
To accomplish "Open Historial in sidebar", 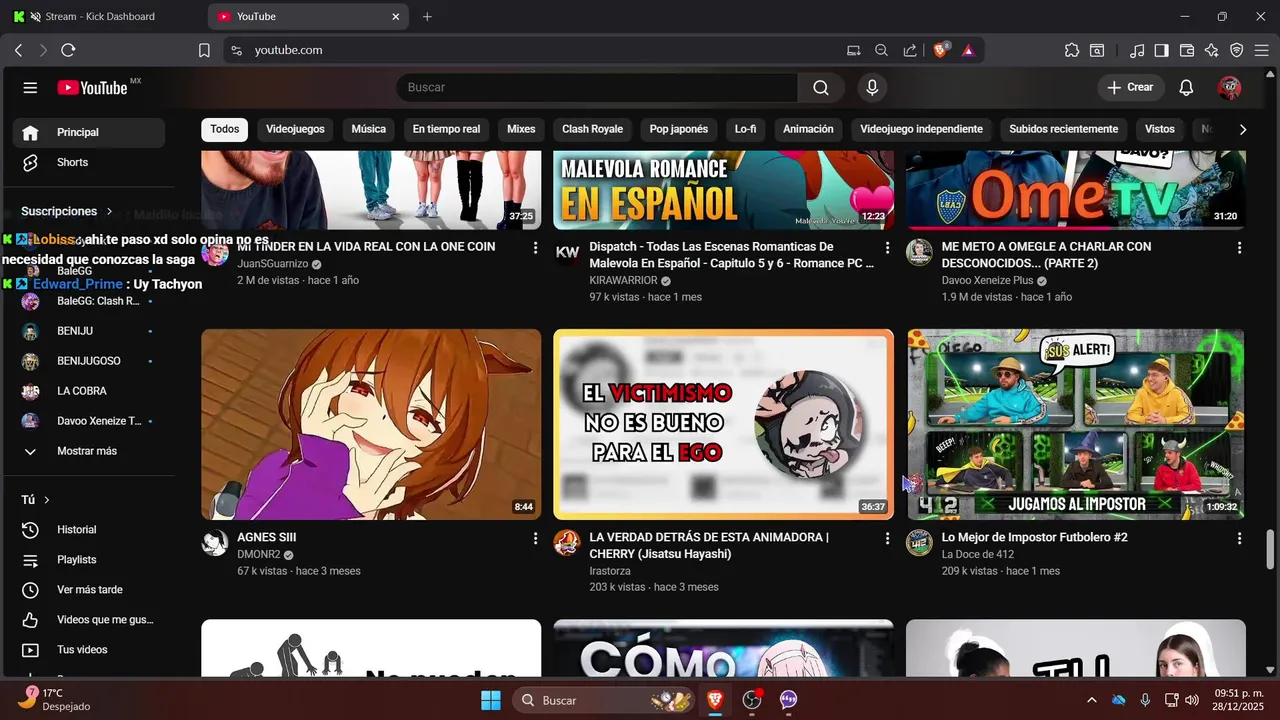I will tap(88, 530).
